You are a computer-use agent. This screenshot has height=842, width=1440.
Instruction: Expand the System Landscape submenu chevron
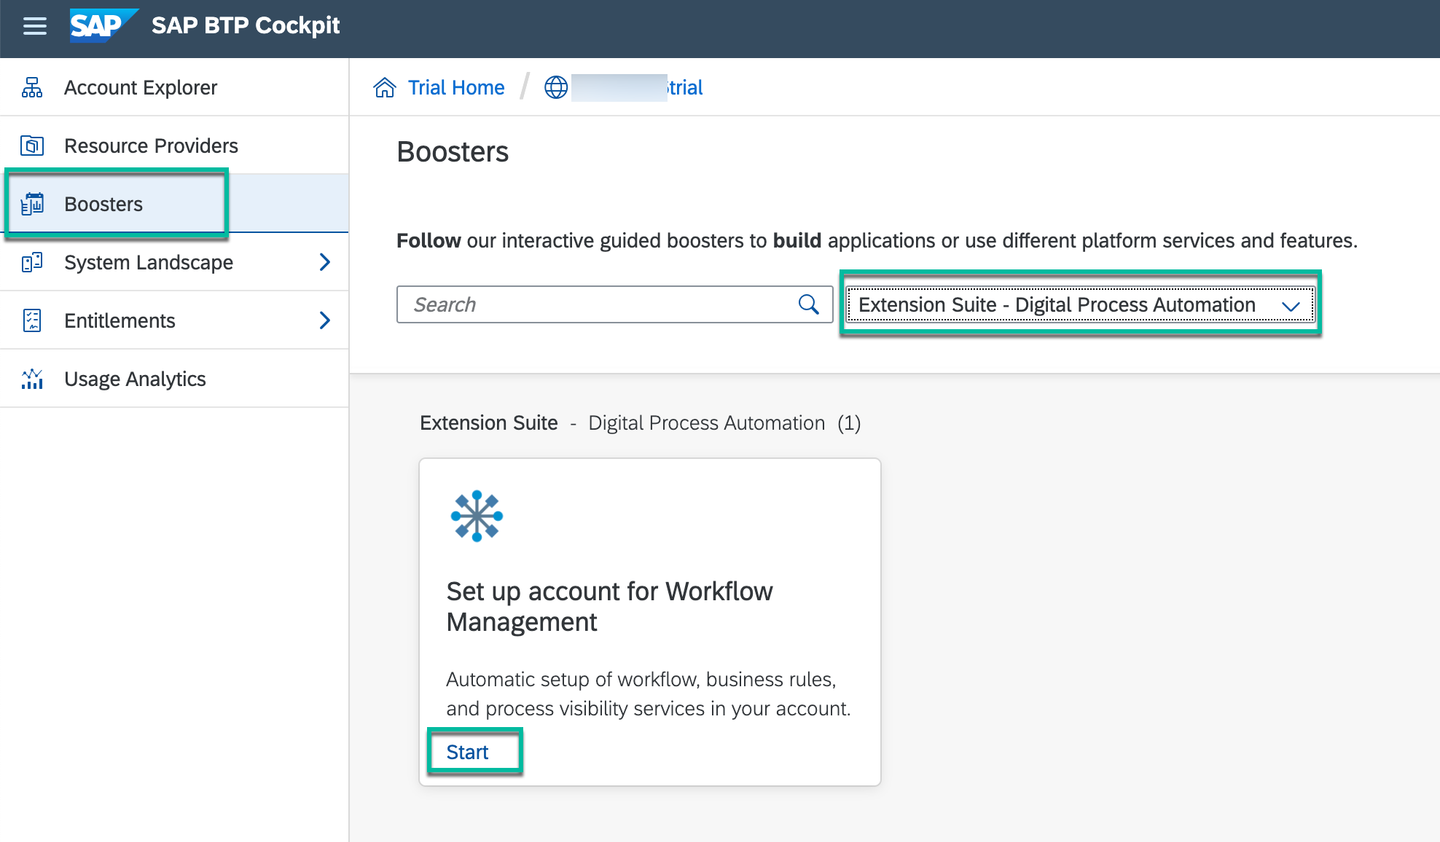pos(324,262)
